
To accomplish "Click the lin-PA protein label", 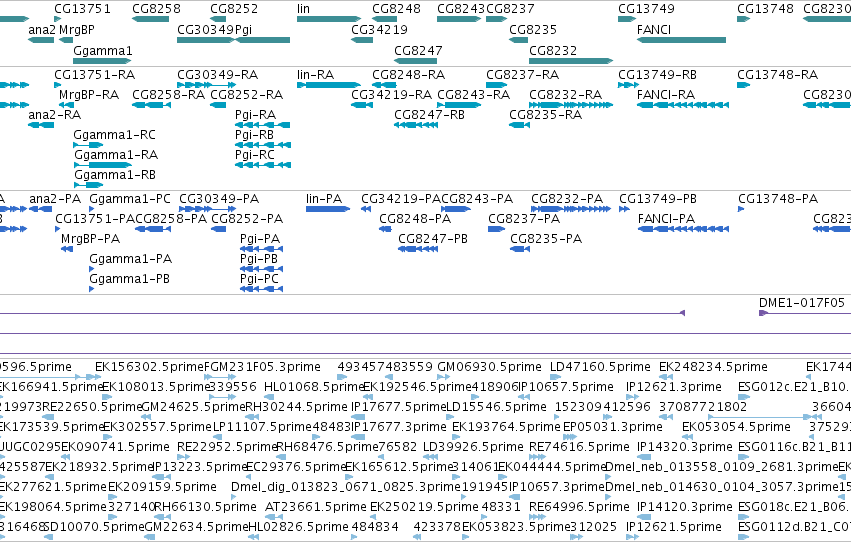I will [x=324, y=199].
